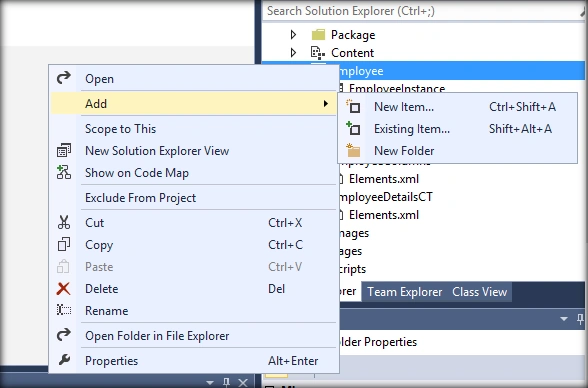
Task: Click the Package folder icon
Action: coord(318,35)
